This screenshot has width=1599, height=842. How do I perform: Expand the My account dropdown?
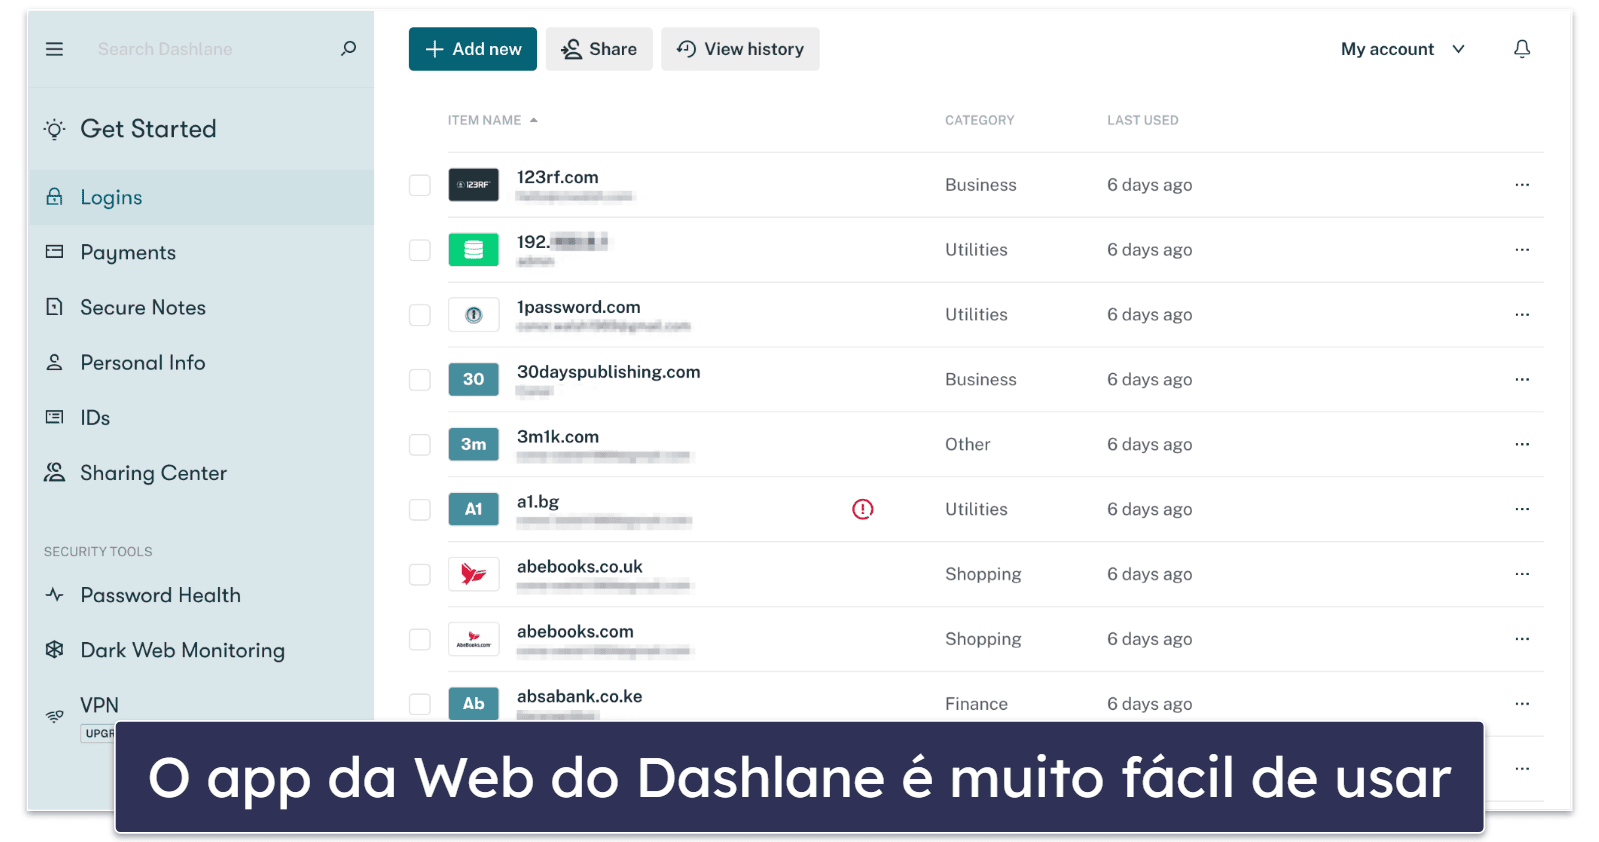coord(1402,49)
